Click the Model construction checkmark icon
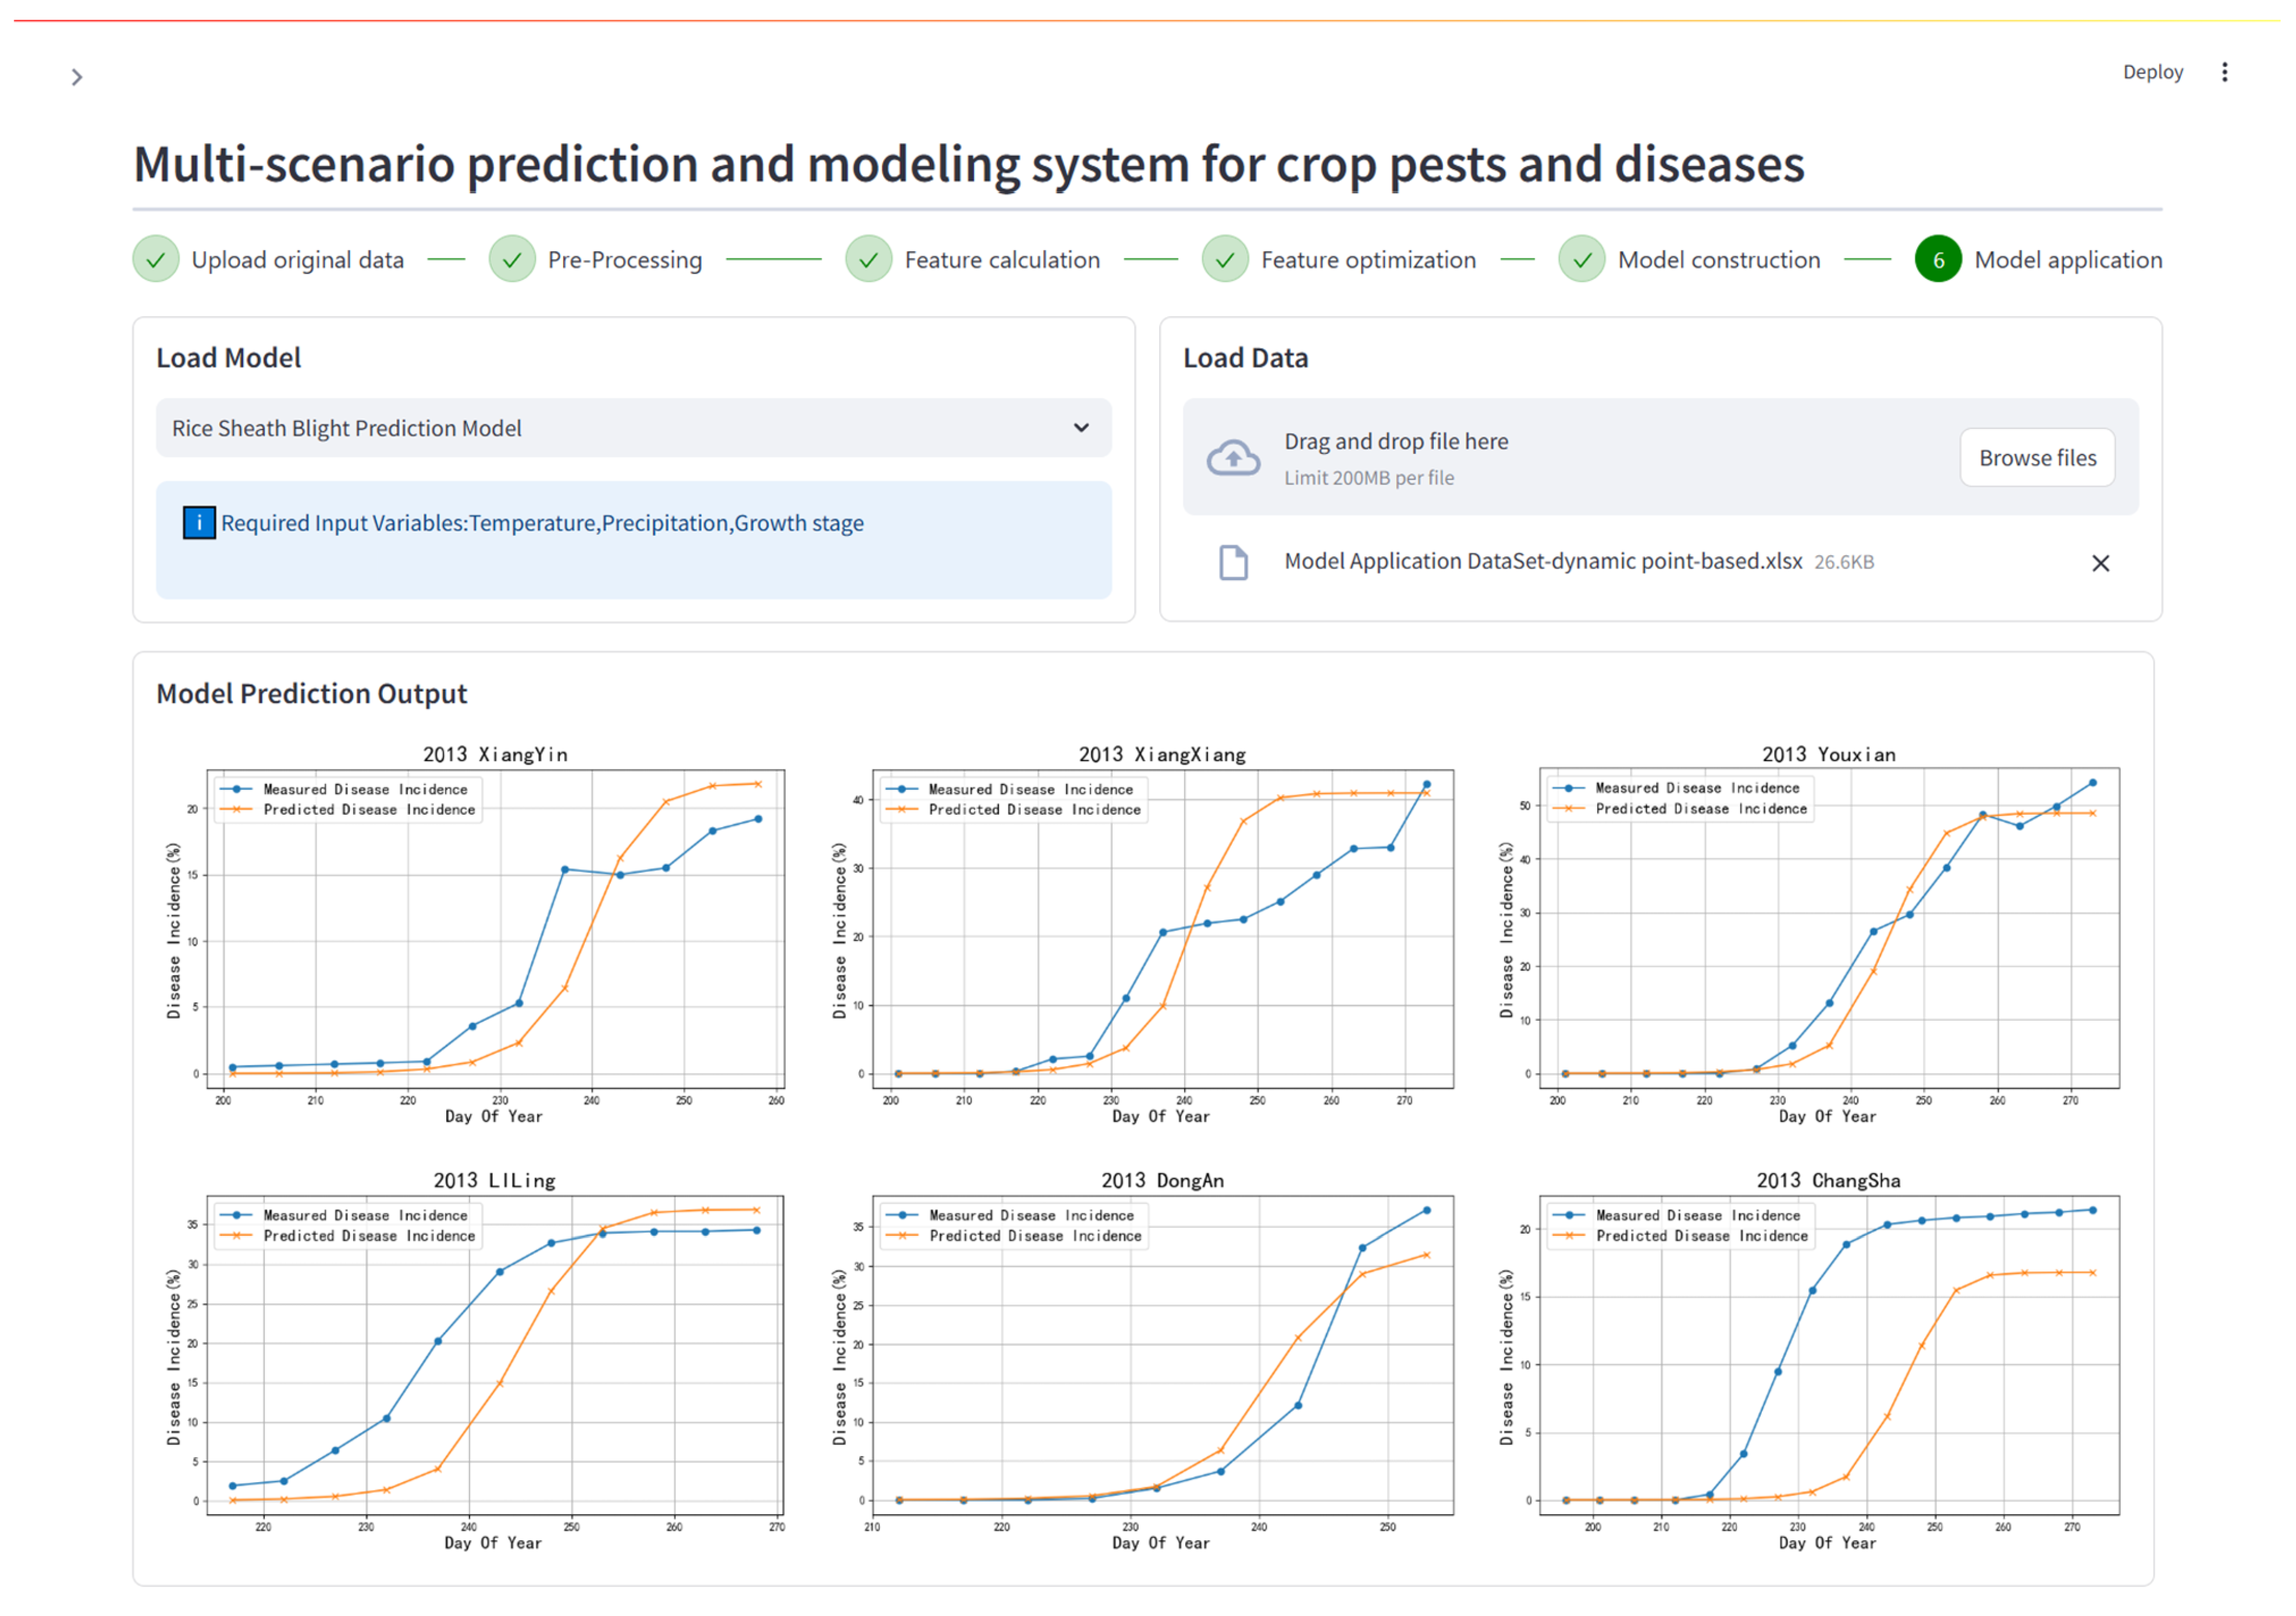Screen dimensions: 2296x1616 click(1581, 260)
